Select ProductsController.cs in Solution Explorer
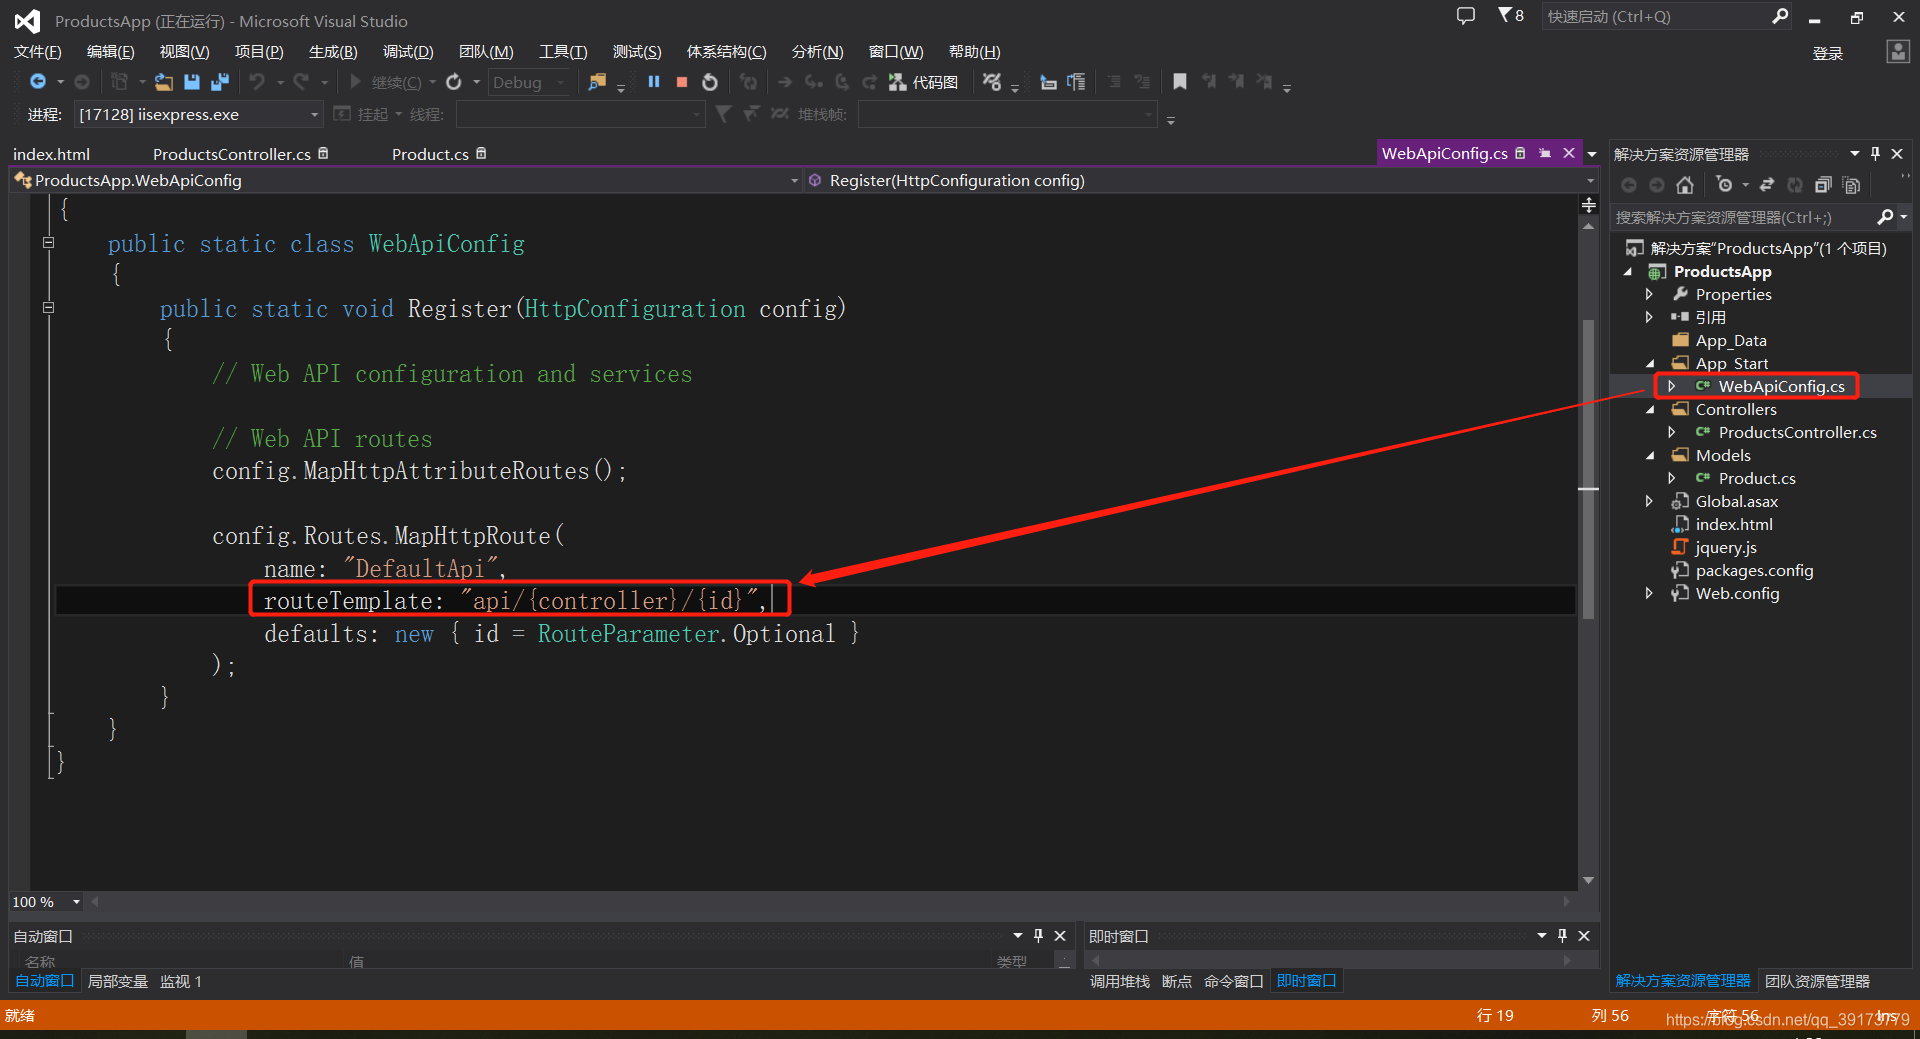Viewport: 1920px width, 1039px height. 1797,432
